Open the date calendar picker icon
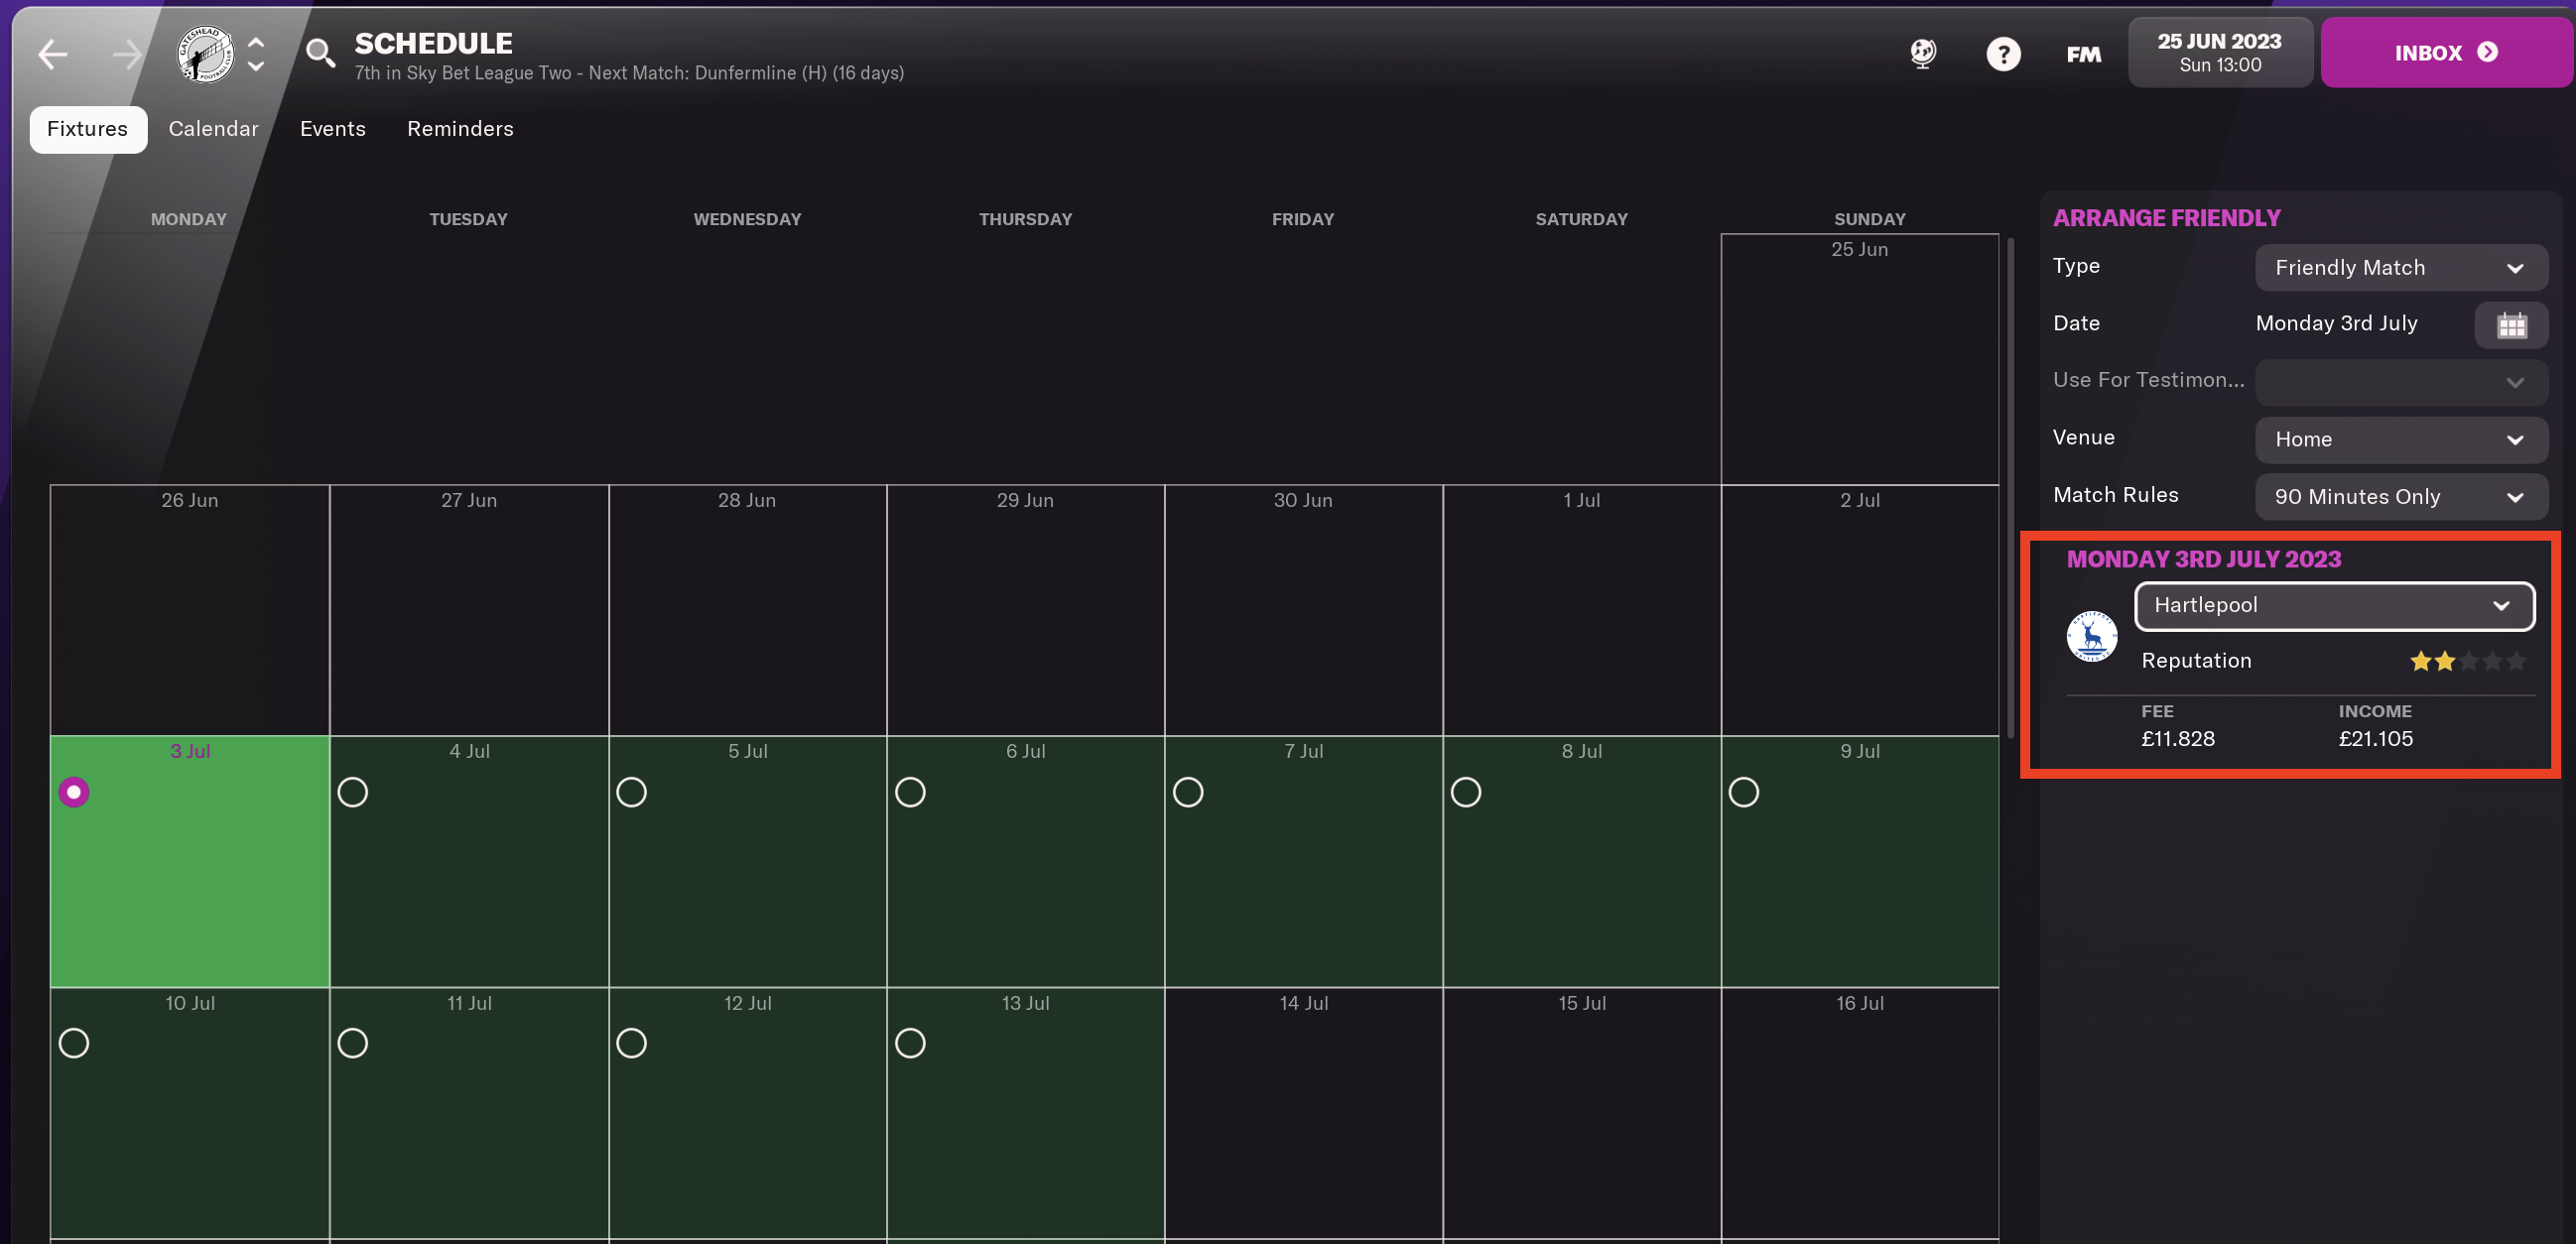Viewport: 2576px width, 1244px height. (x=2511, y=325)
